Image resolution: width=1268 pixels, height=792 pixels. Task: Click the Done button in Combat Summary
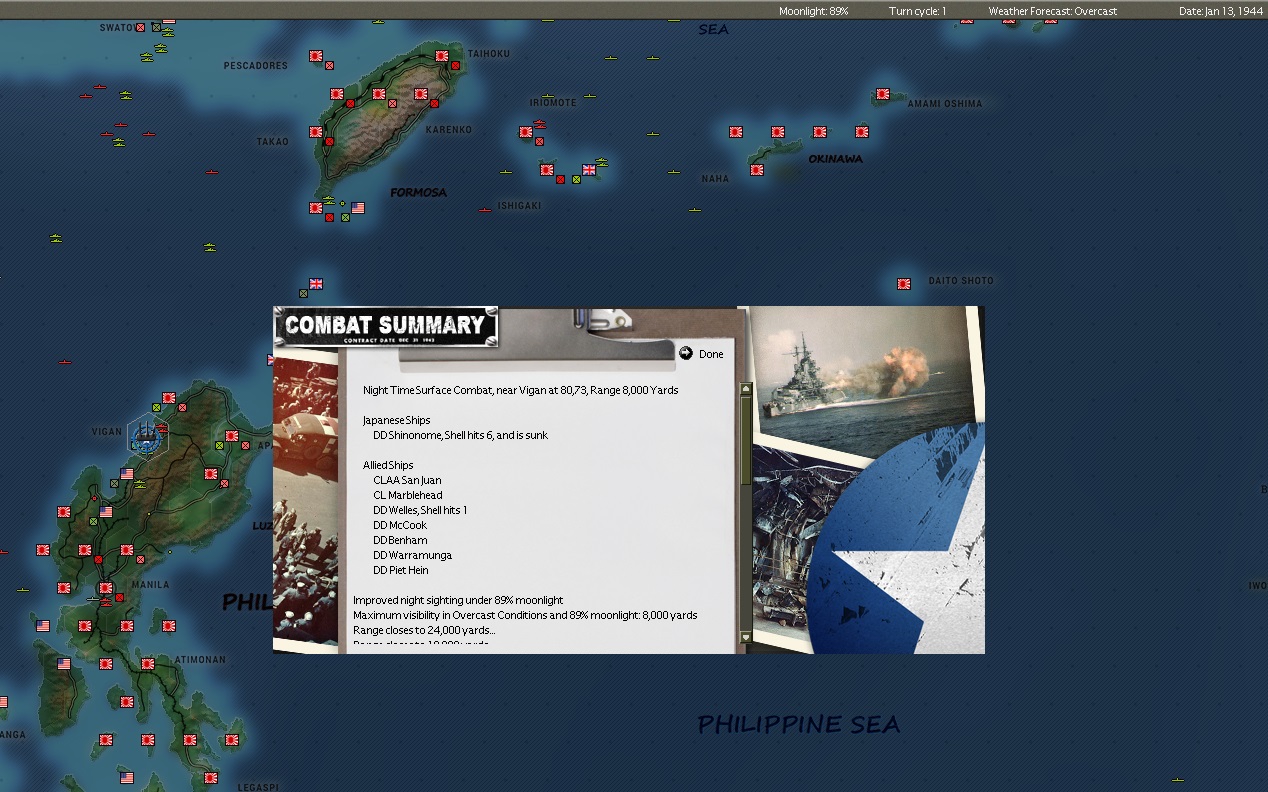[x=711, y=354]
